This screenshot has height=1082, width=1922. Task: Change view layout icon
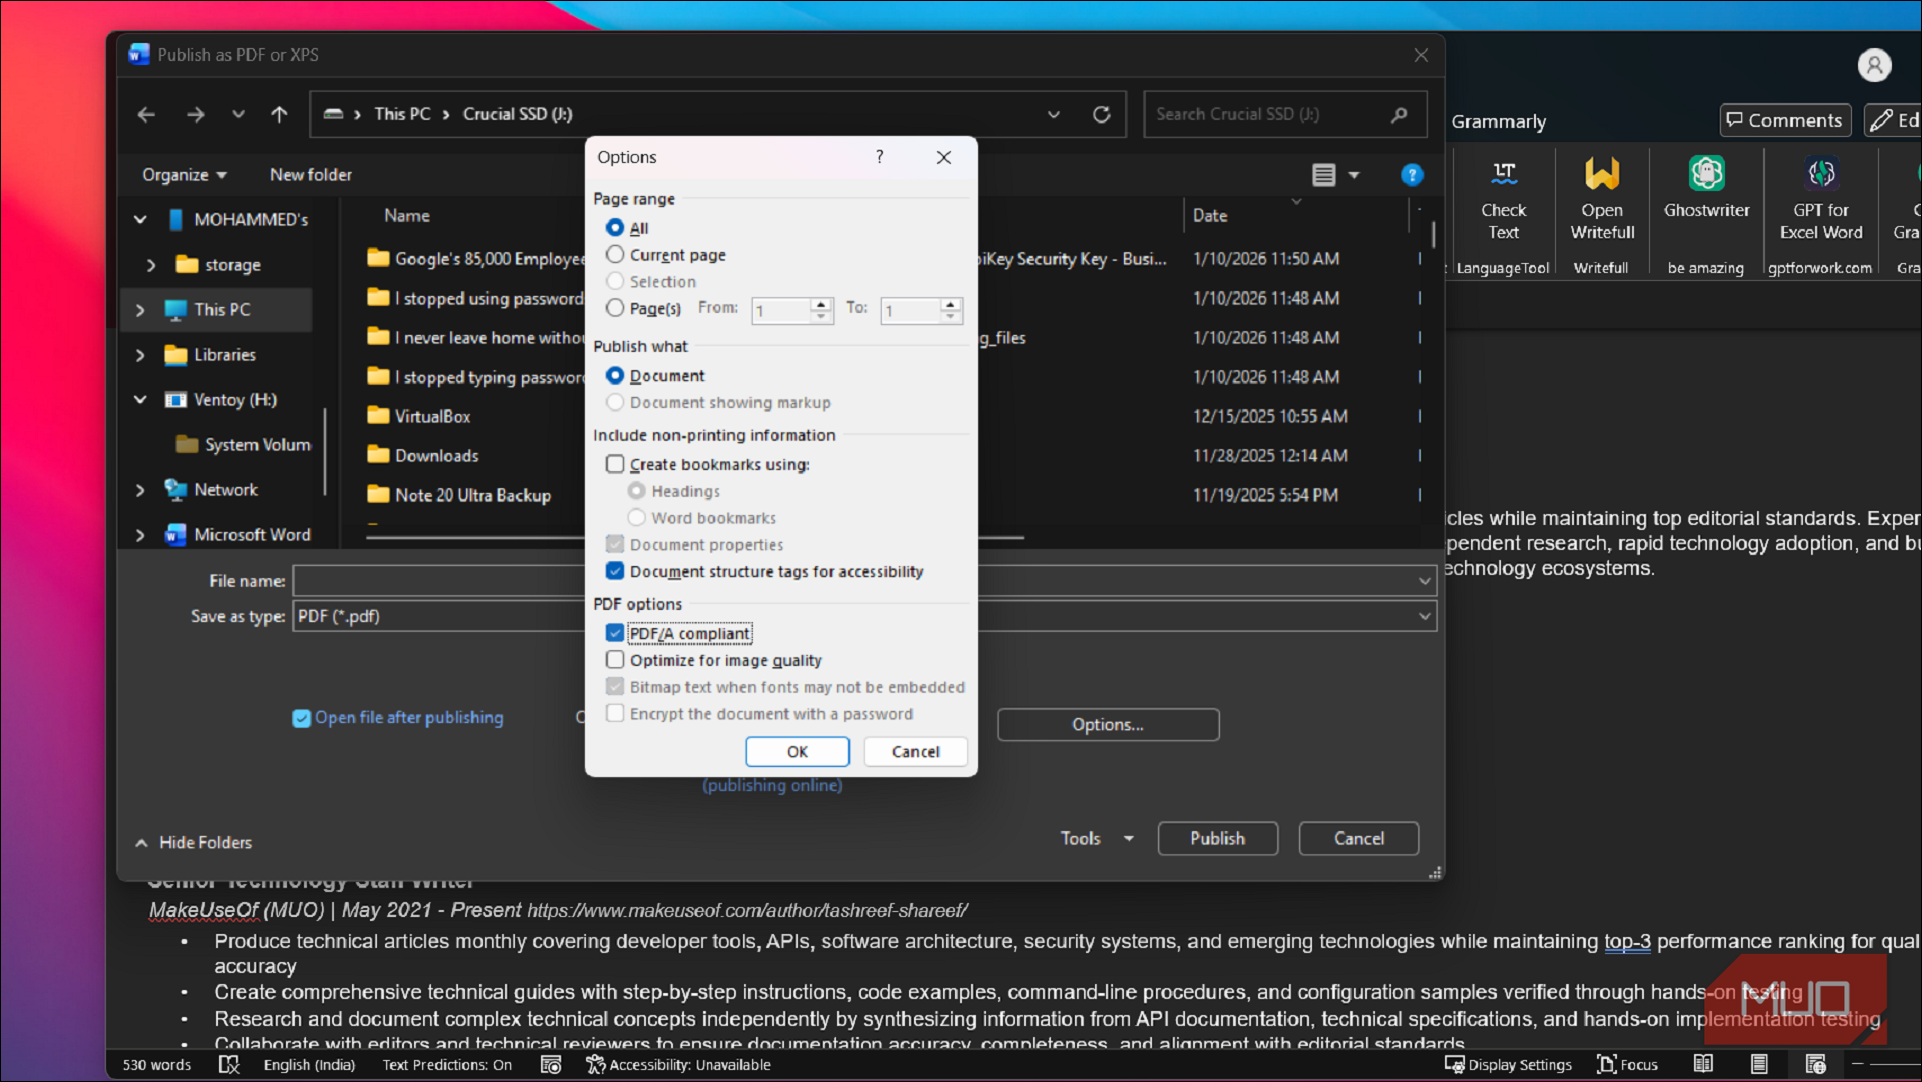[1324, 175]
